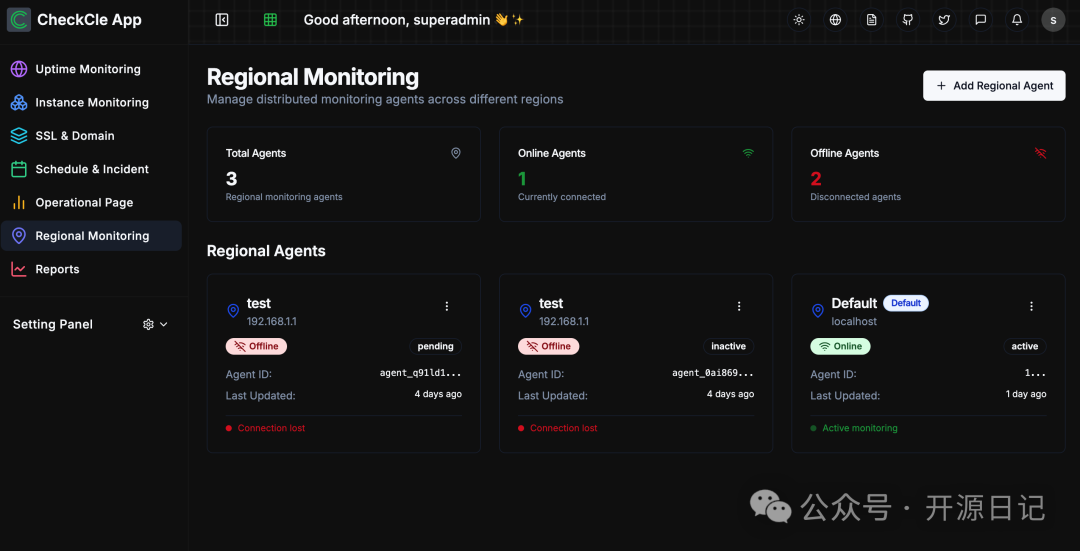
Task: Click location pin icon of Default agent
Action: click(818, 311)
